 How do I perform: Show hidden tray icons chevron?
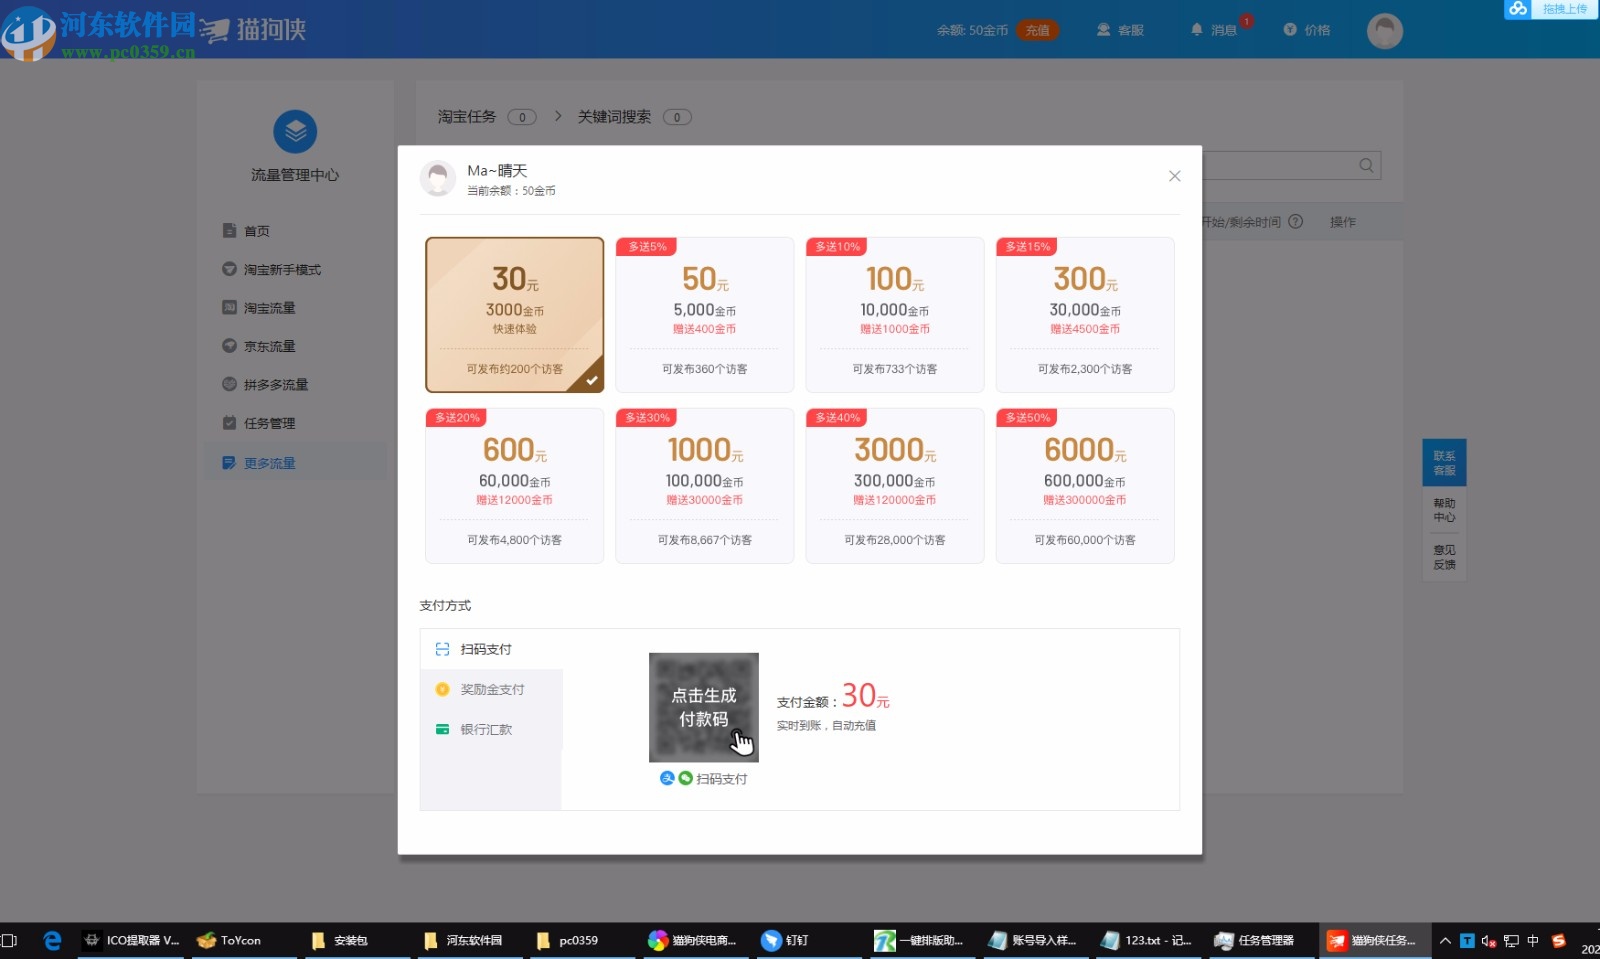coord(1445,940)
